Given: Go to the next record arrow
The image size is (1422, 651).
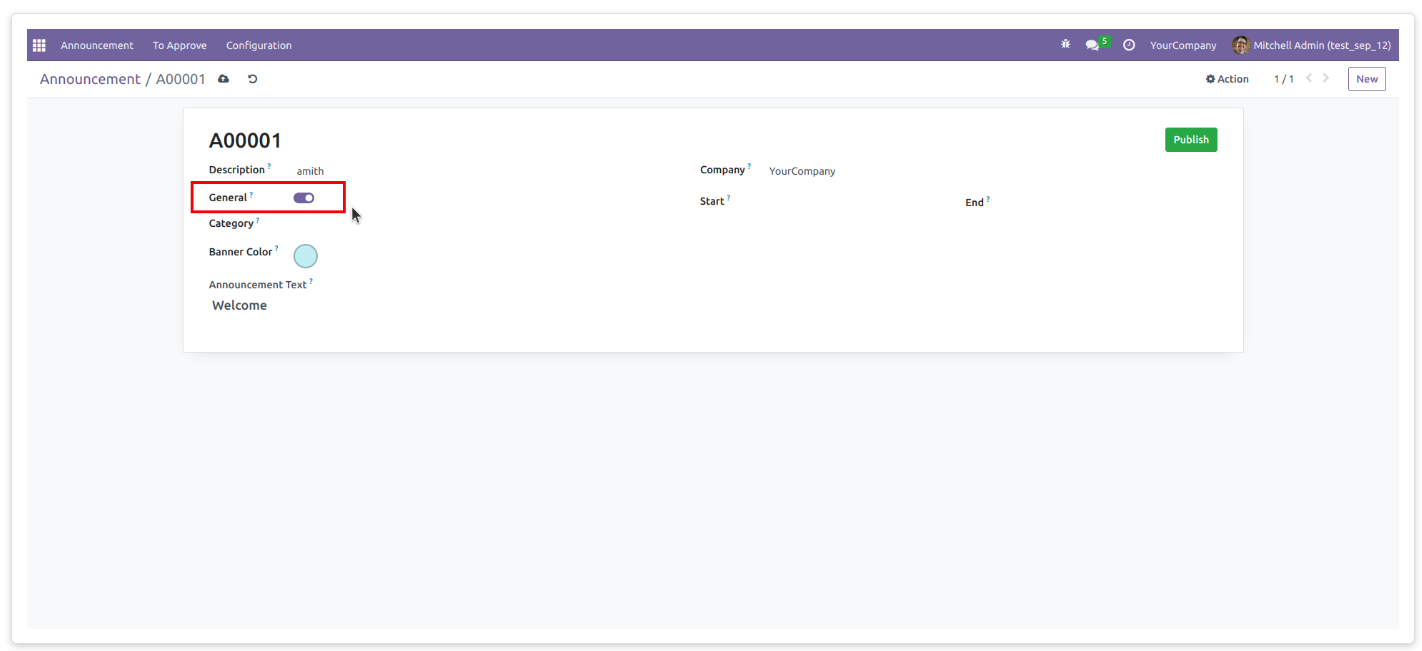Looking at the screenshot, I should 1326,78.
